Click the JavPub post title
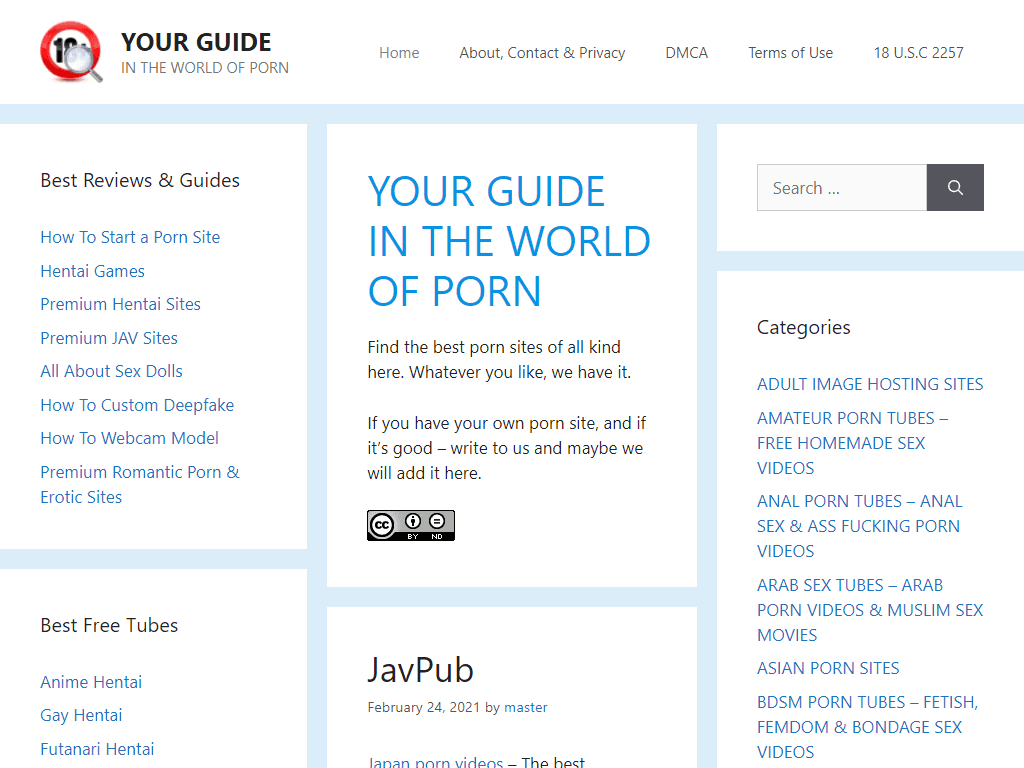This screenshot has height=768, width=1024. [421, 670]
